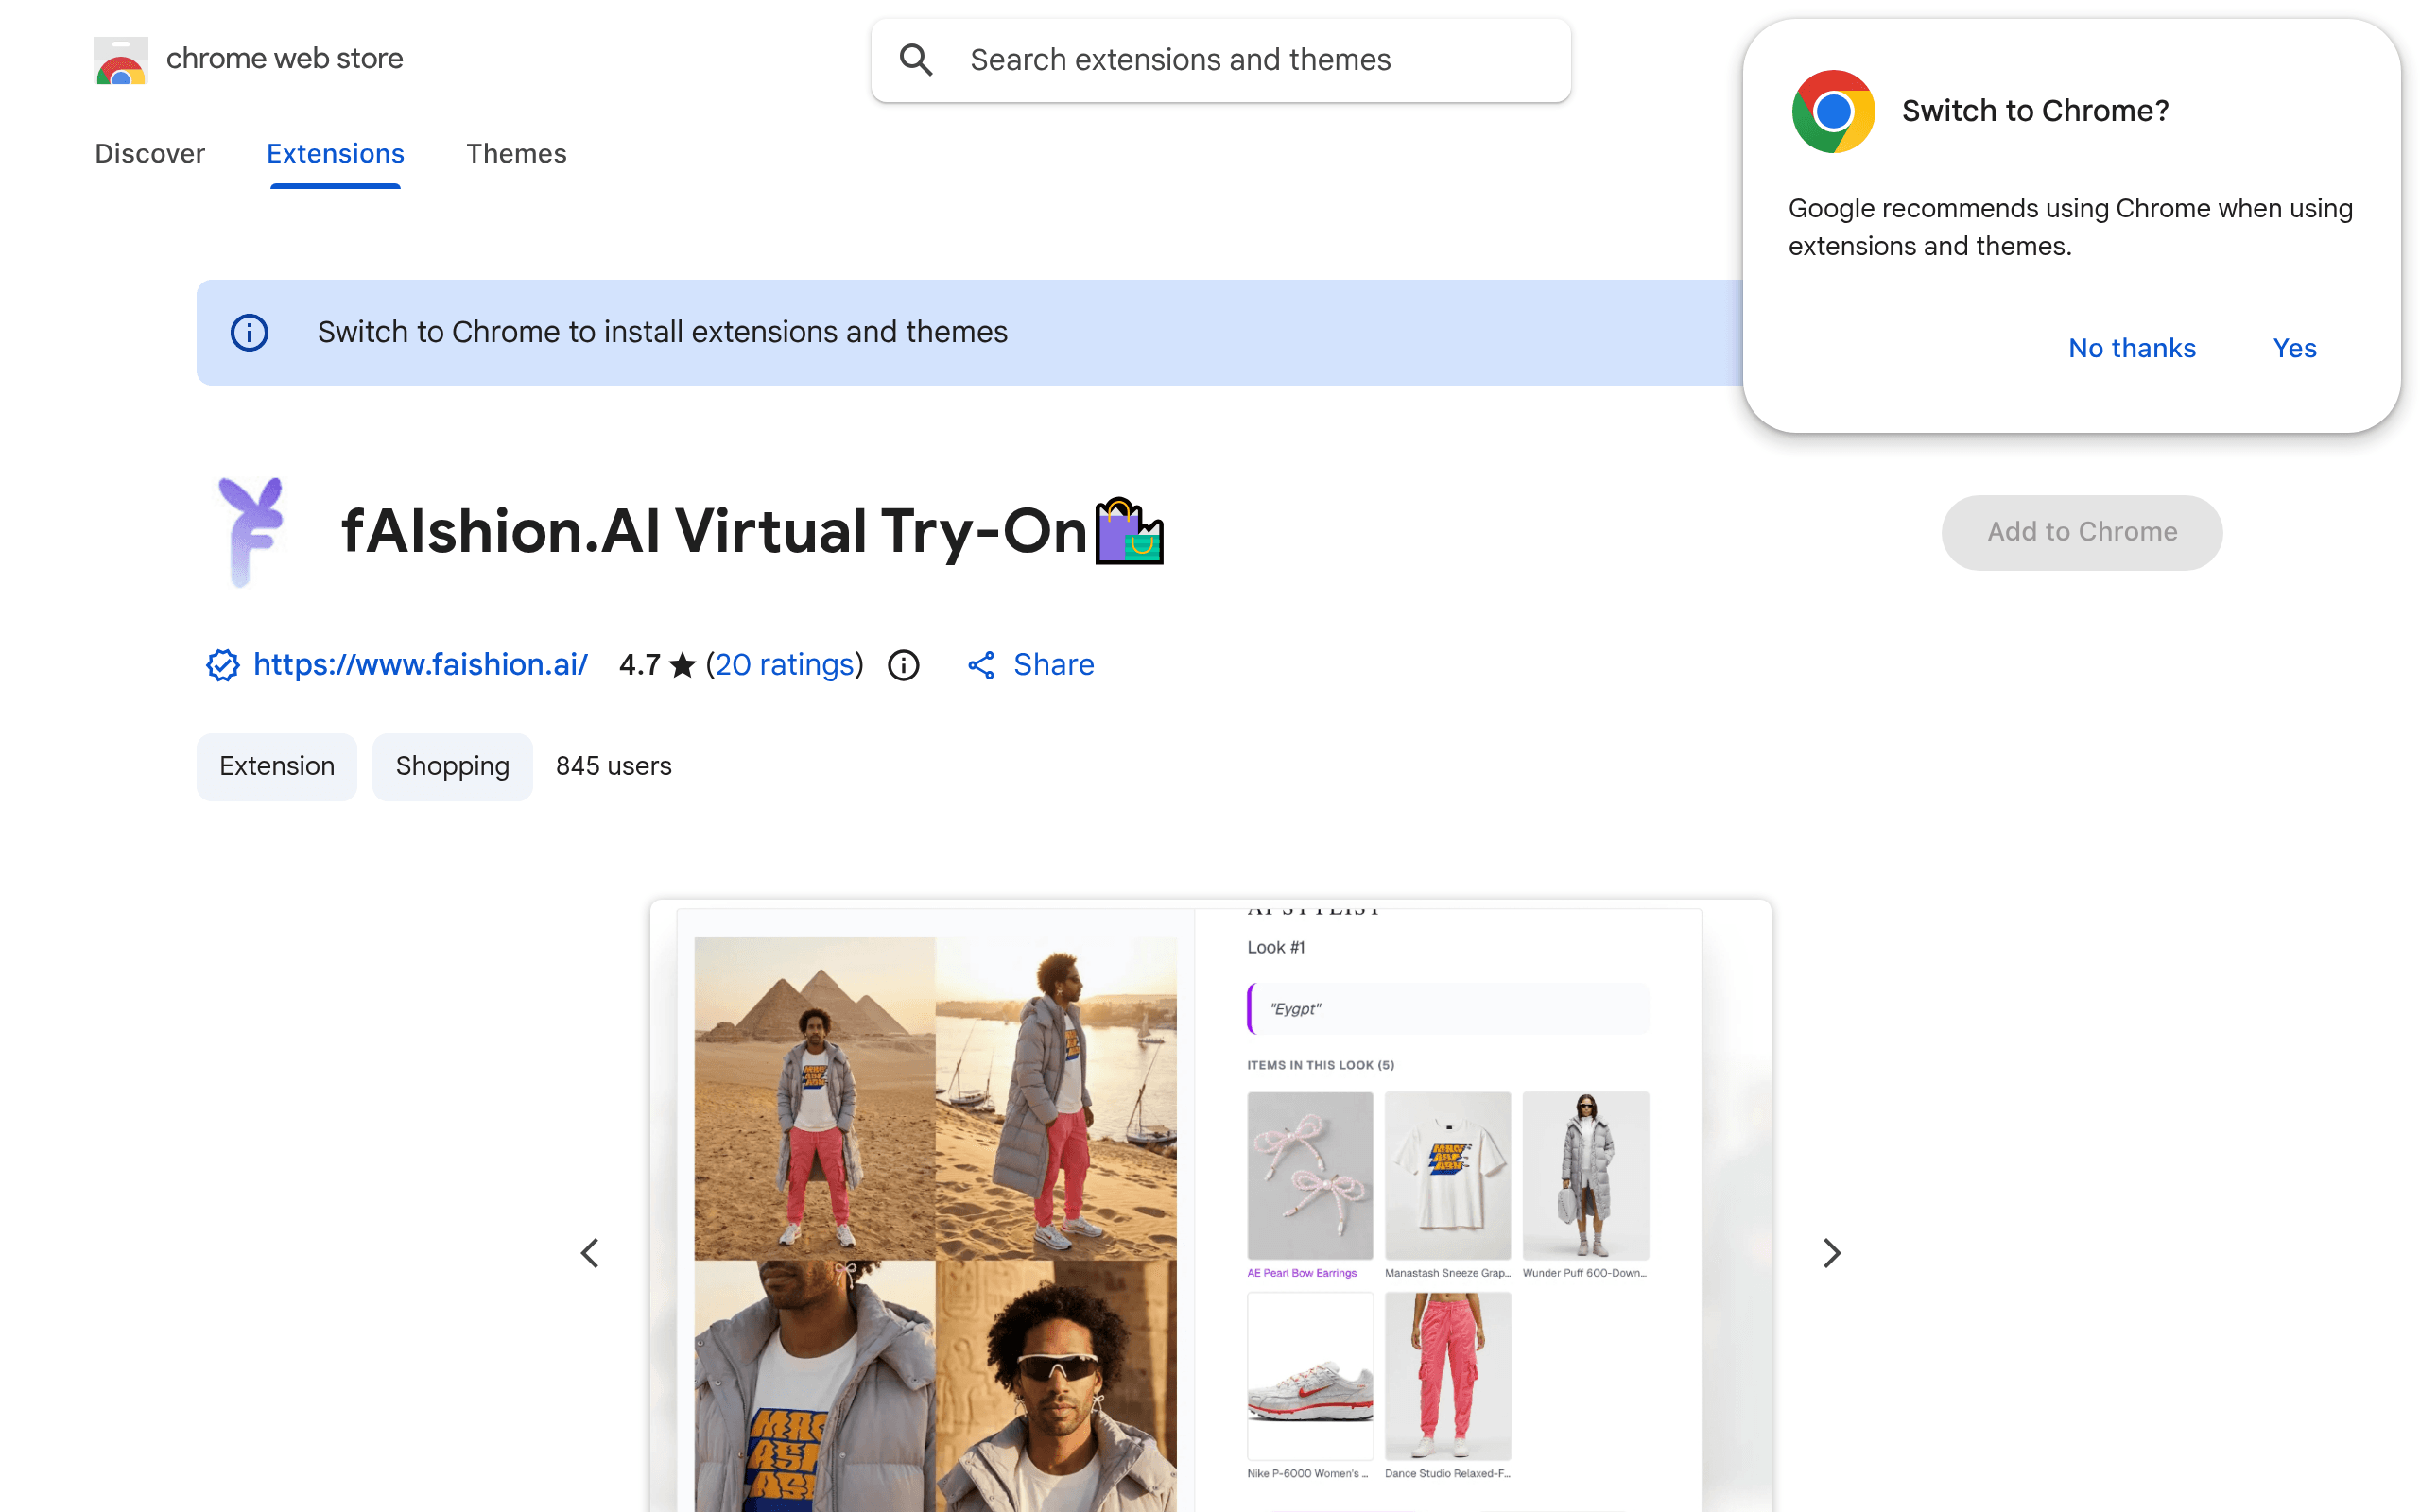Screen dimensions: 2420x1512
Task: Show the next screenshot in carousel
Action: pos(1831,1253)
